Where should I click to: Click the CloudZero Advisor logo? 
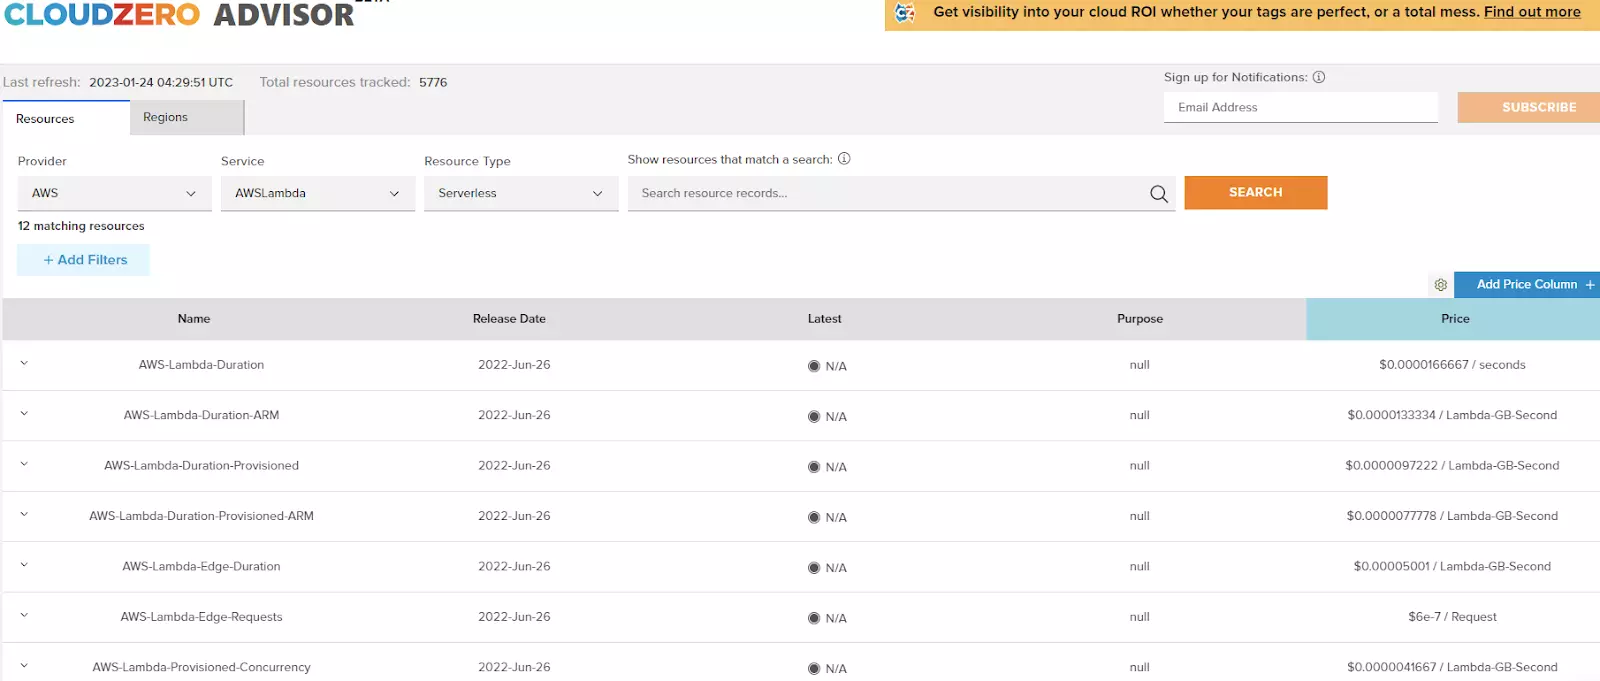coord(180,14)
